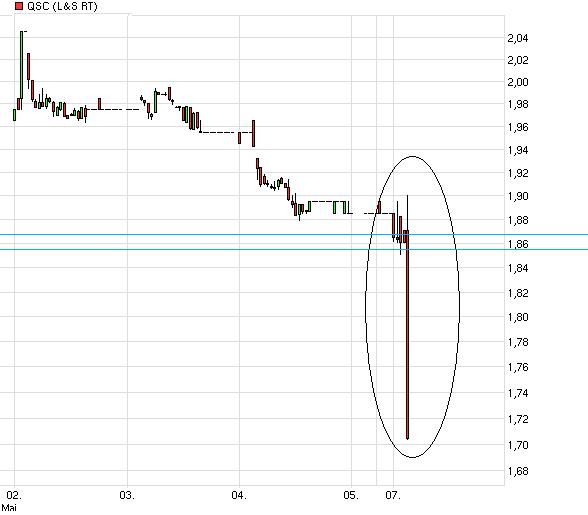588x515 pixels.
Task: Click the 05. date axis label
Action: click(351, 495)
